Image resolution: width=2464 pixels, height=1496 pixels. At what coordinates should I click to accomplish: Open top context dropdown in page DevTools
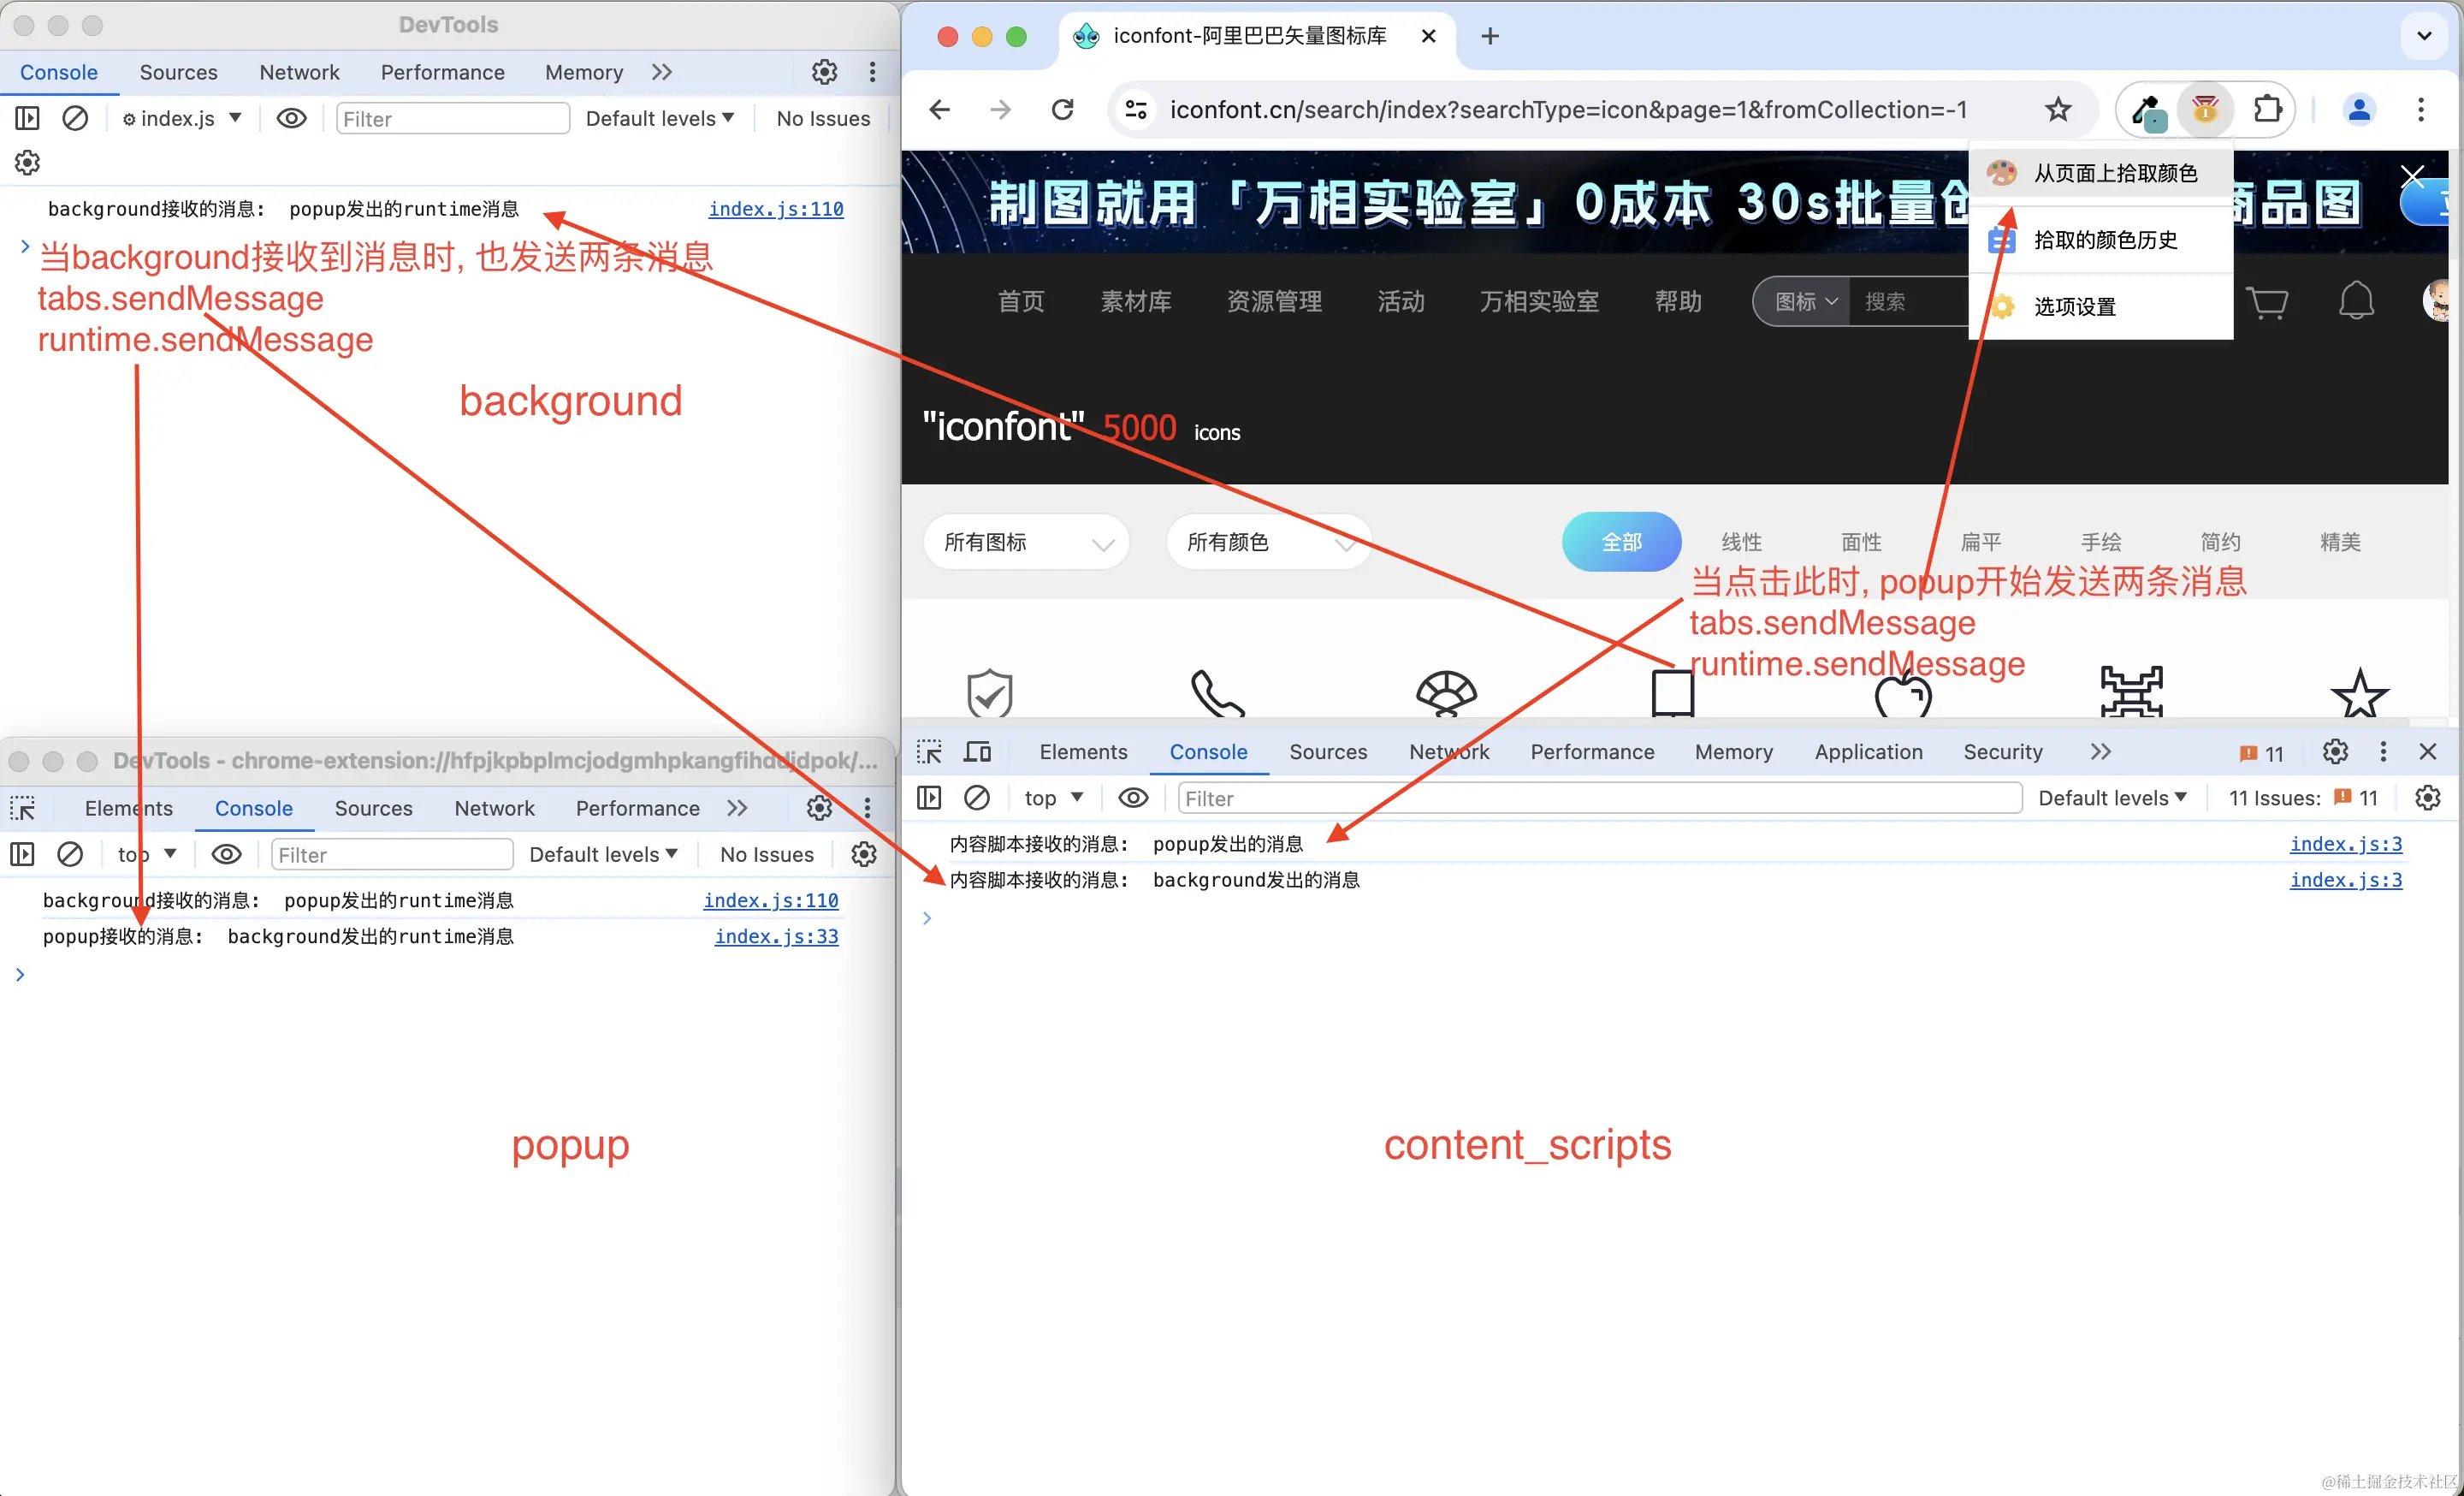(1054, 798)
